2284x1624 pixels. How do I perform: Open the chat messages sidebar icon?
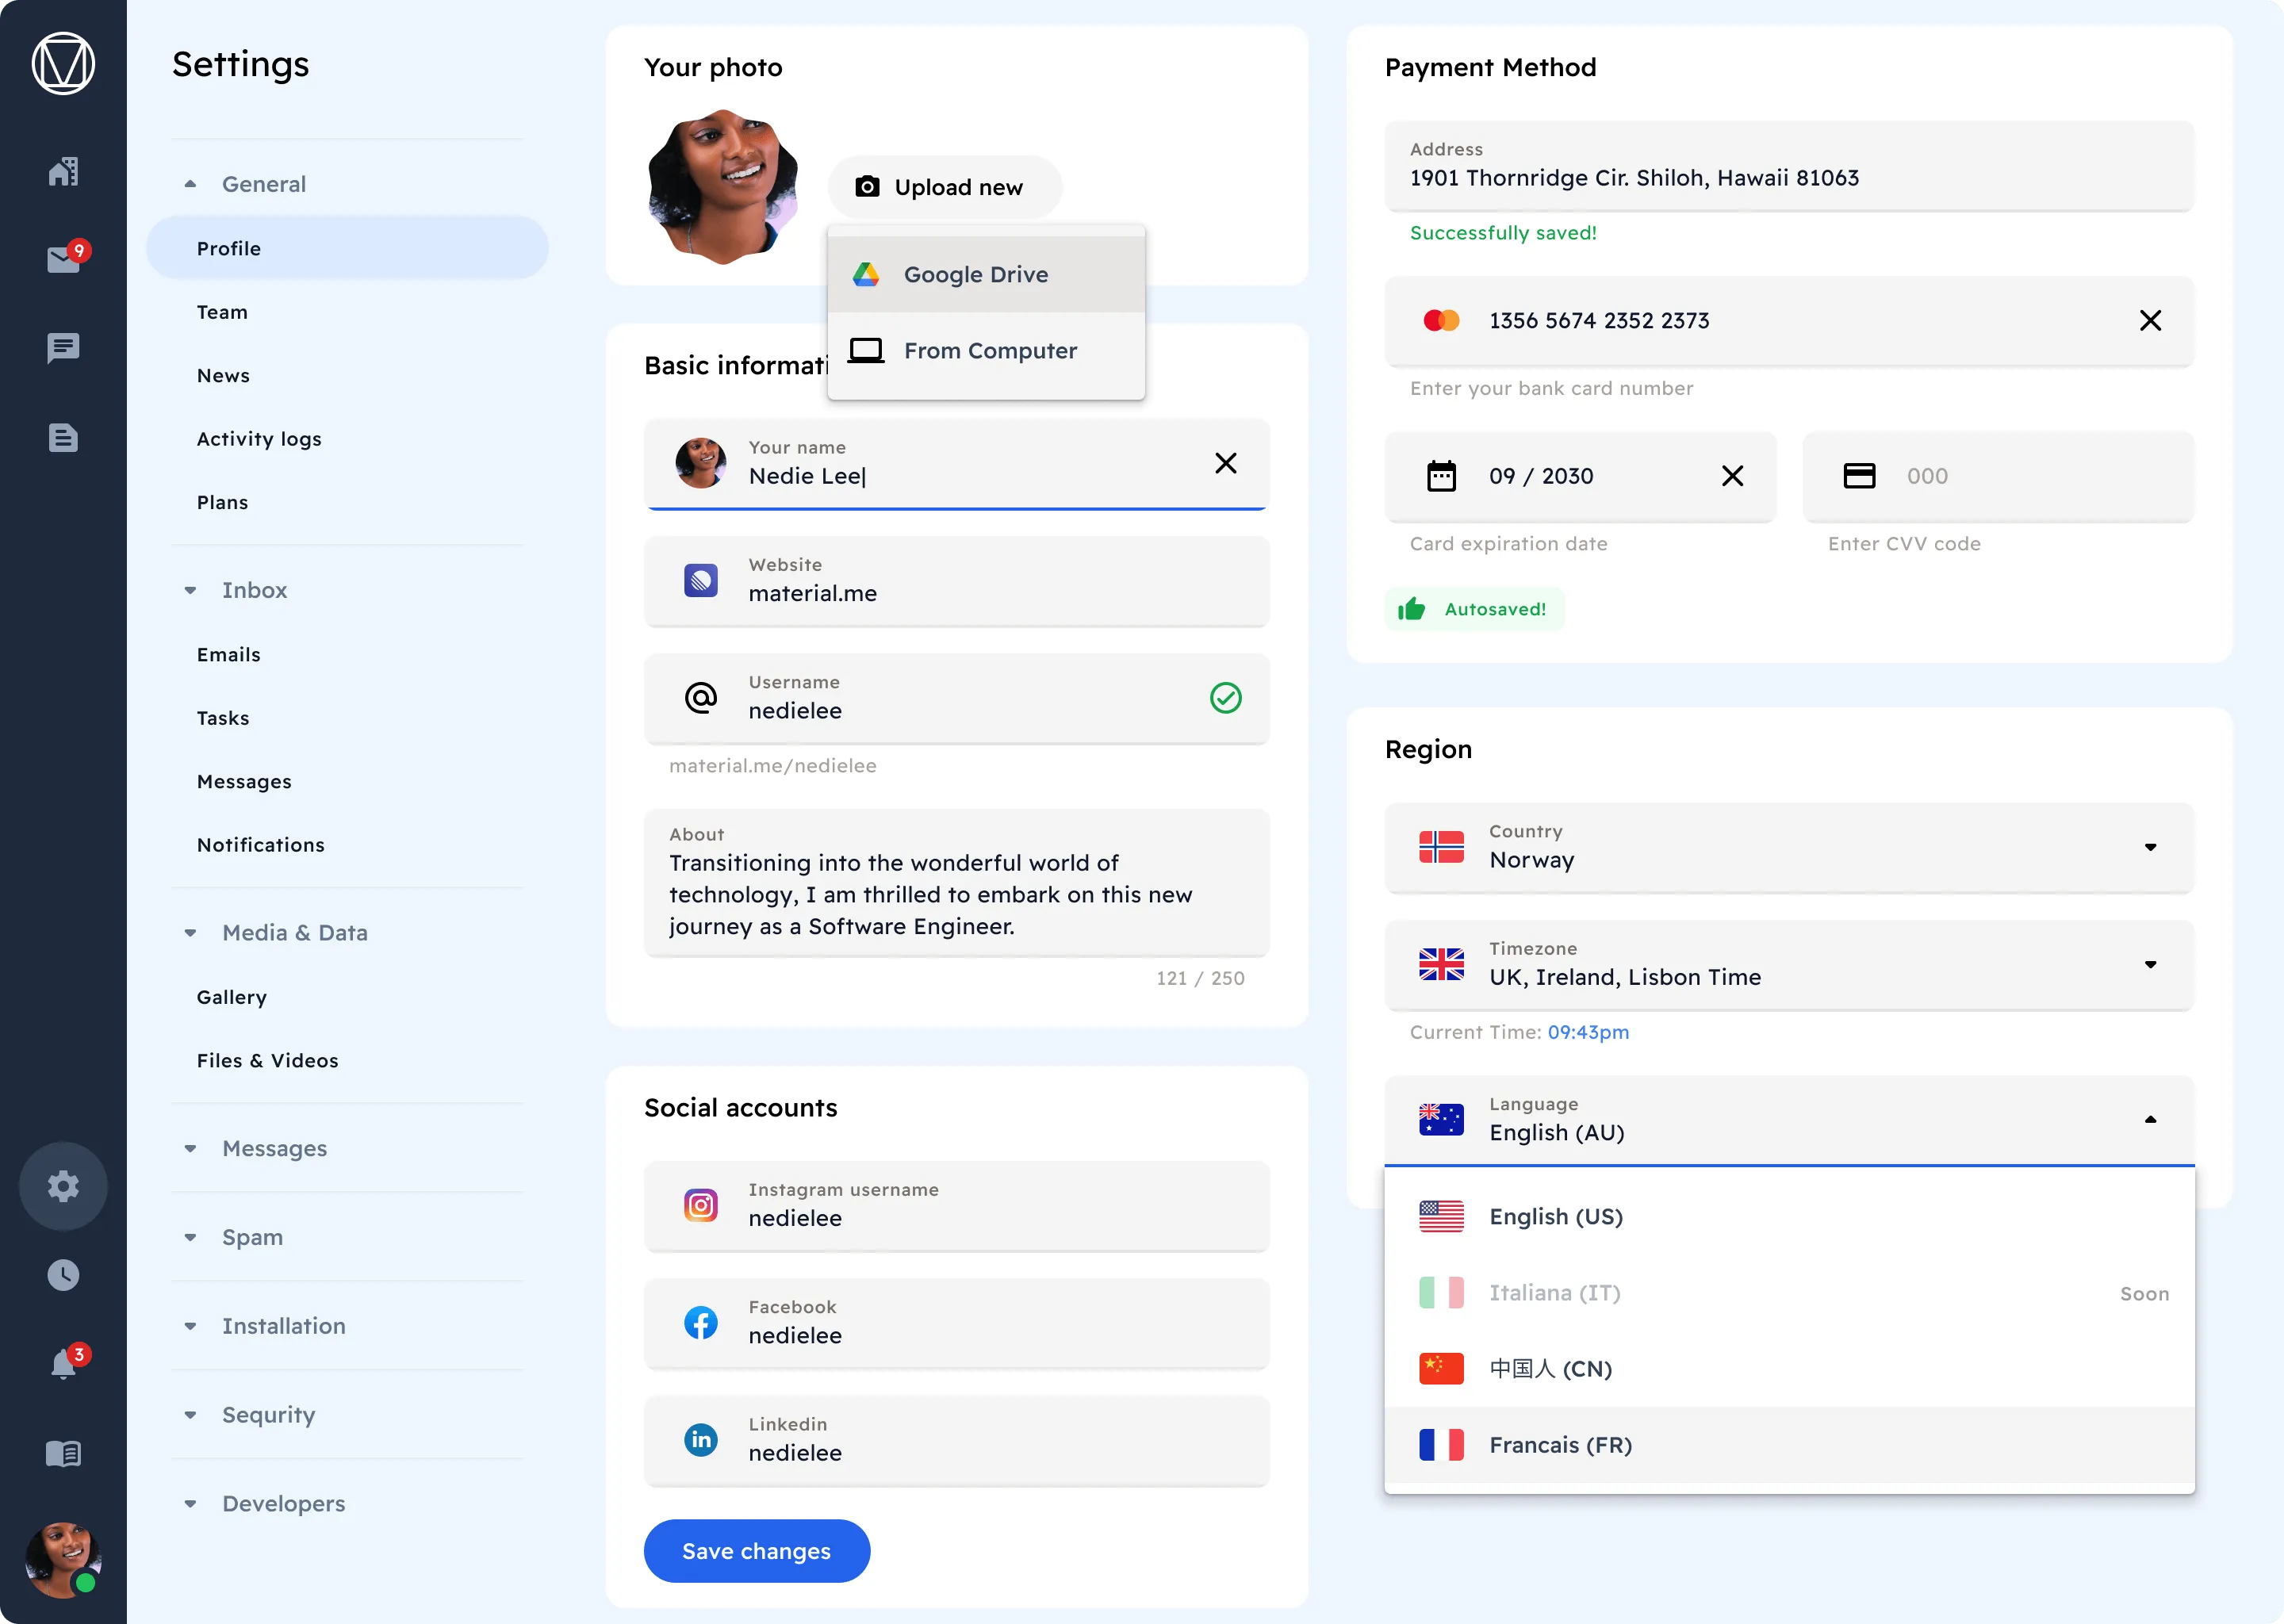point(64,348)
